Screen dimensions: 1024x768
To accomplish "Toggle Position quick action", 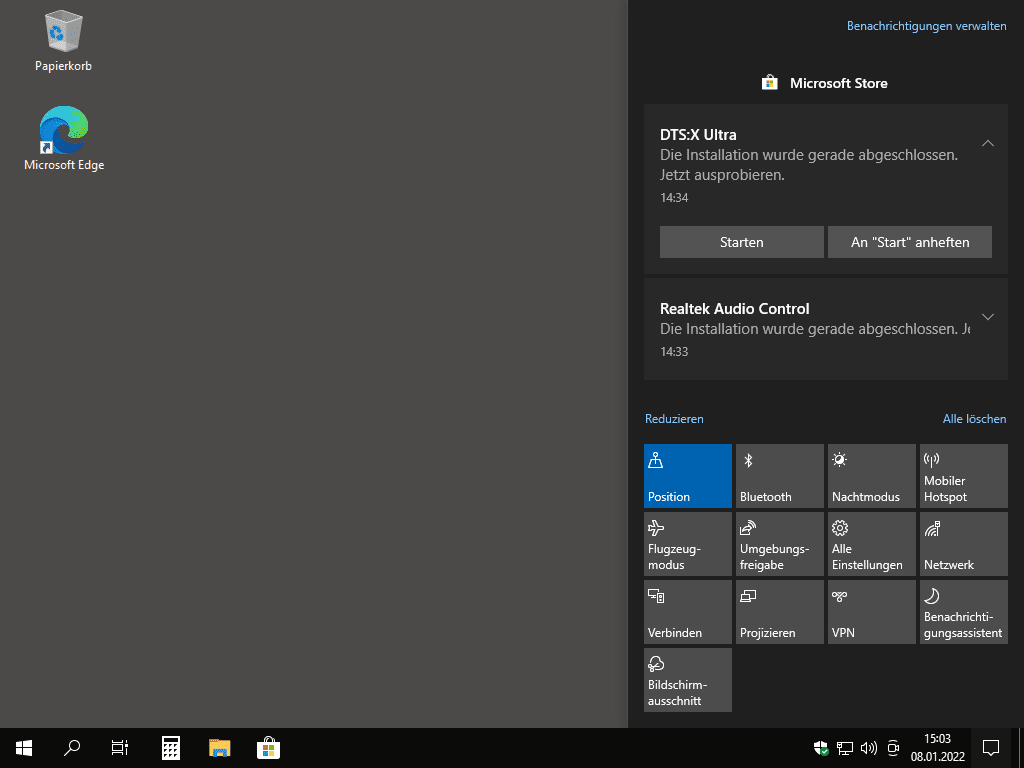I will pos(688,476).
